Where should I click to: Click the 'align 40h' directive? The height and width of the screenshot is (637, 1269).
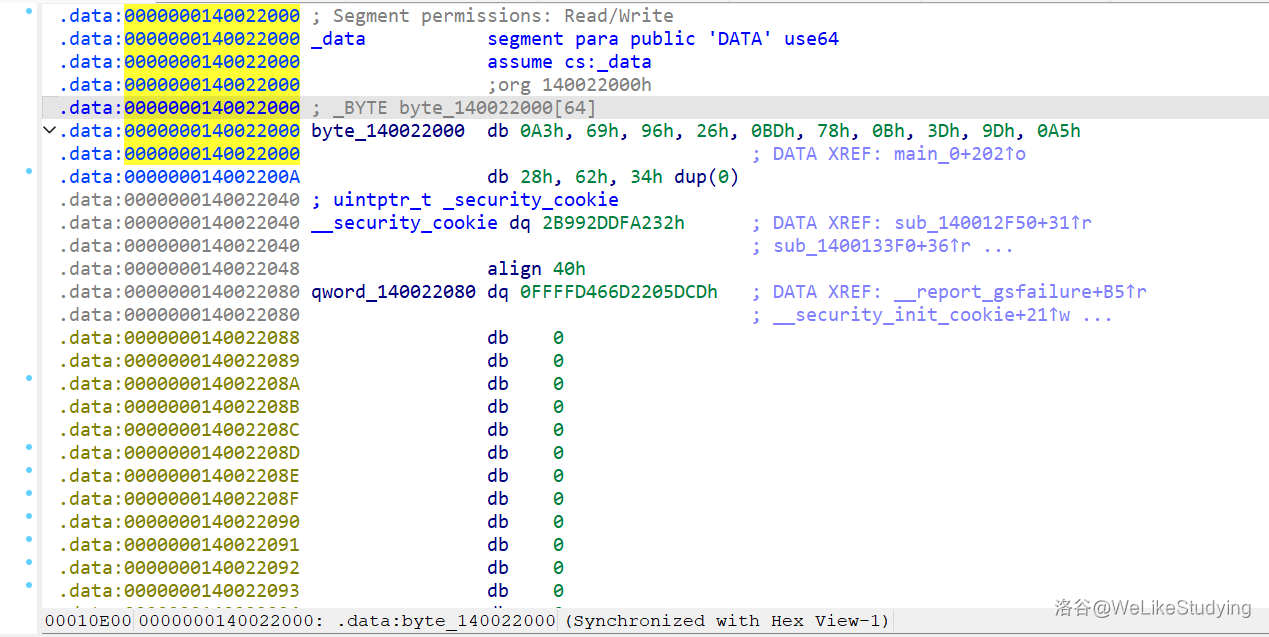pyautogui.click(x=536, y=269)
